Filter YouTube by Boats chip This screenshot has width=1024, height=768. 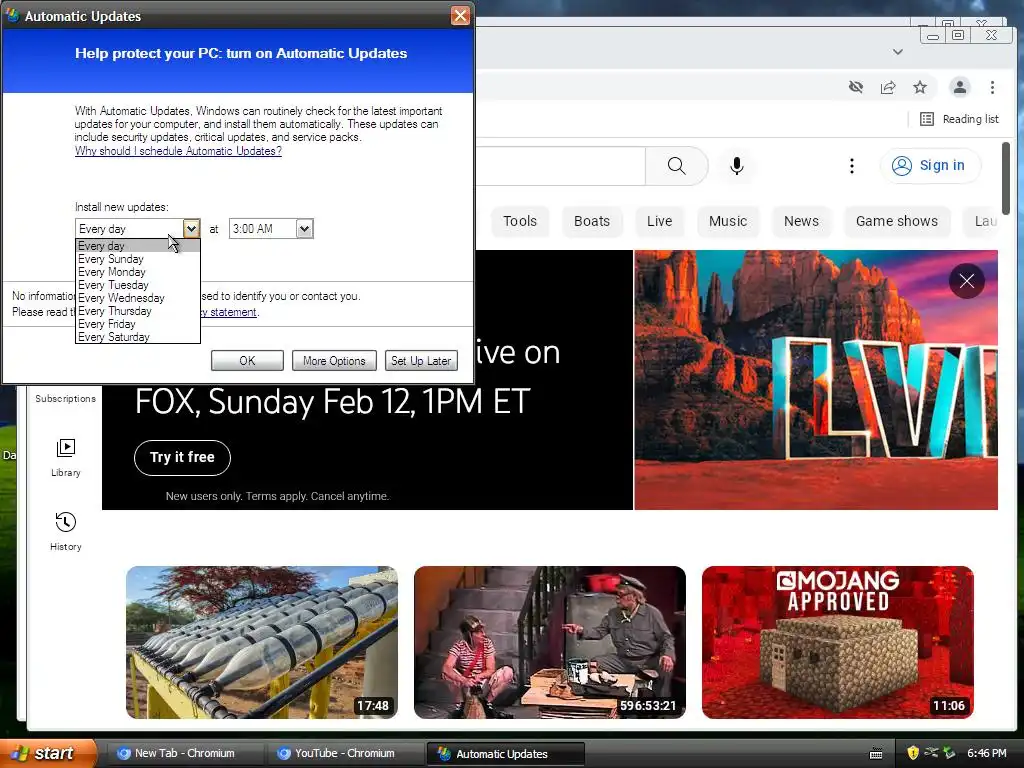[x=592, y=221]
